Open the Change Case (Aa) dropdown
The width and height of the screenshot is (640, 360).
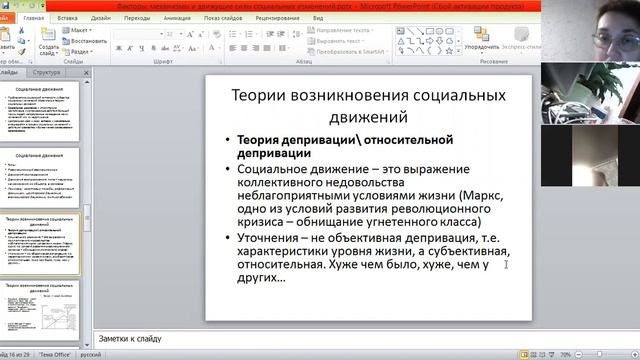tap(193, 48)
